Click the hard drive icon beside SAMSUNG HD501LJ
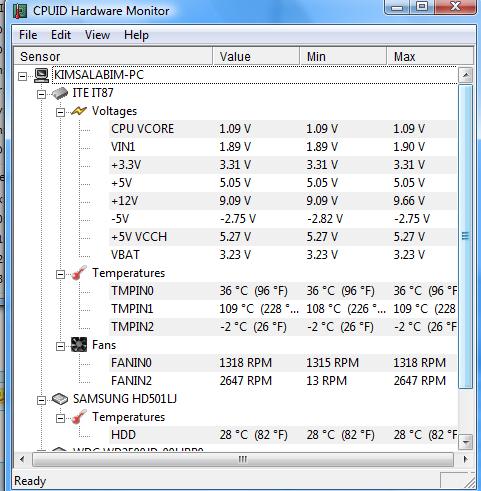Image resolution: width=481 pixels, height=491 pixels. 60,399
